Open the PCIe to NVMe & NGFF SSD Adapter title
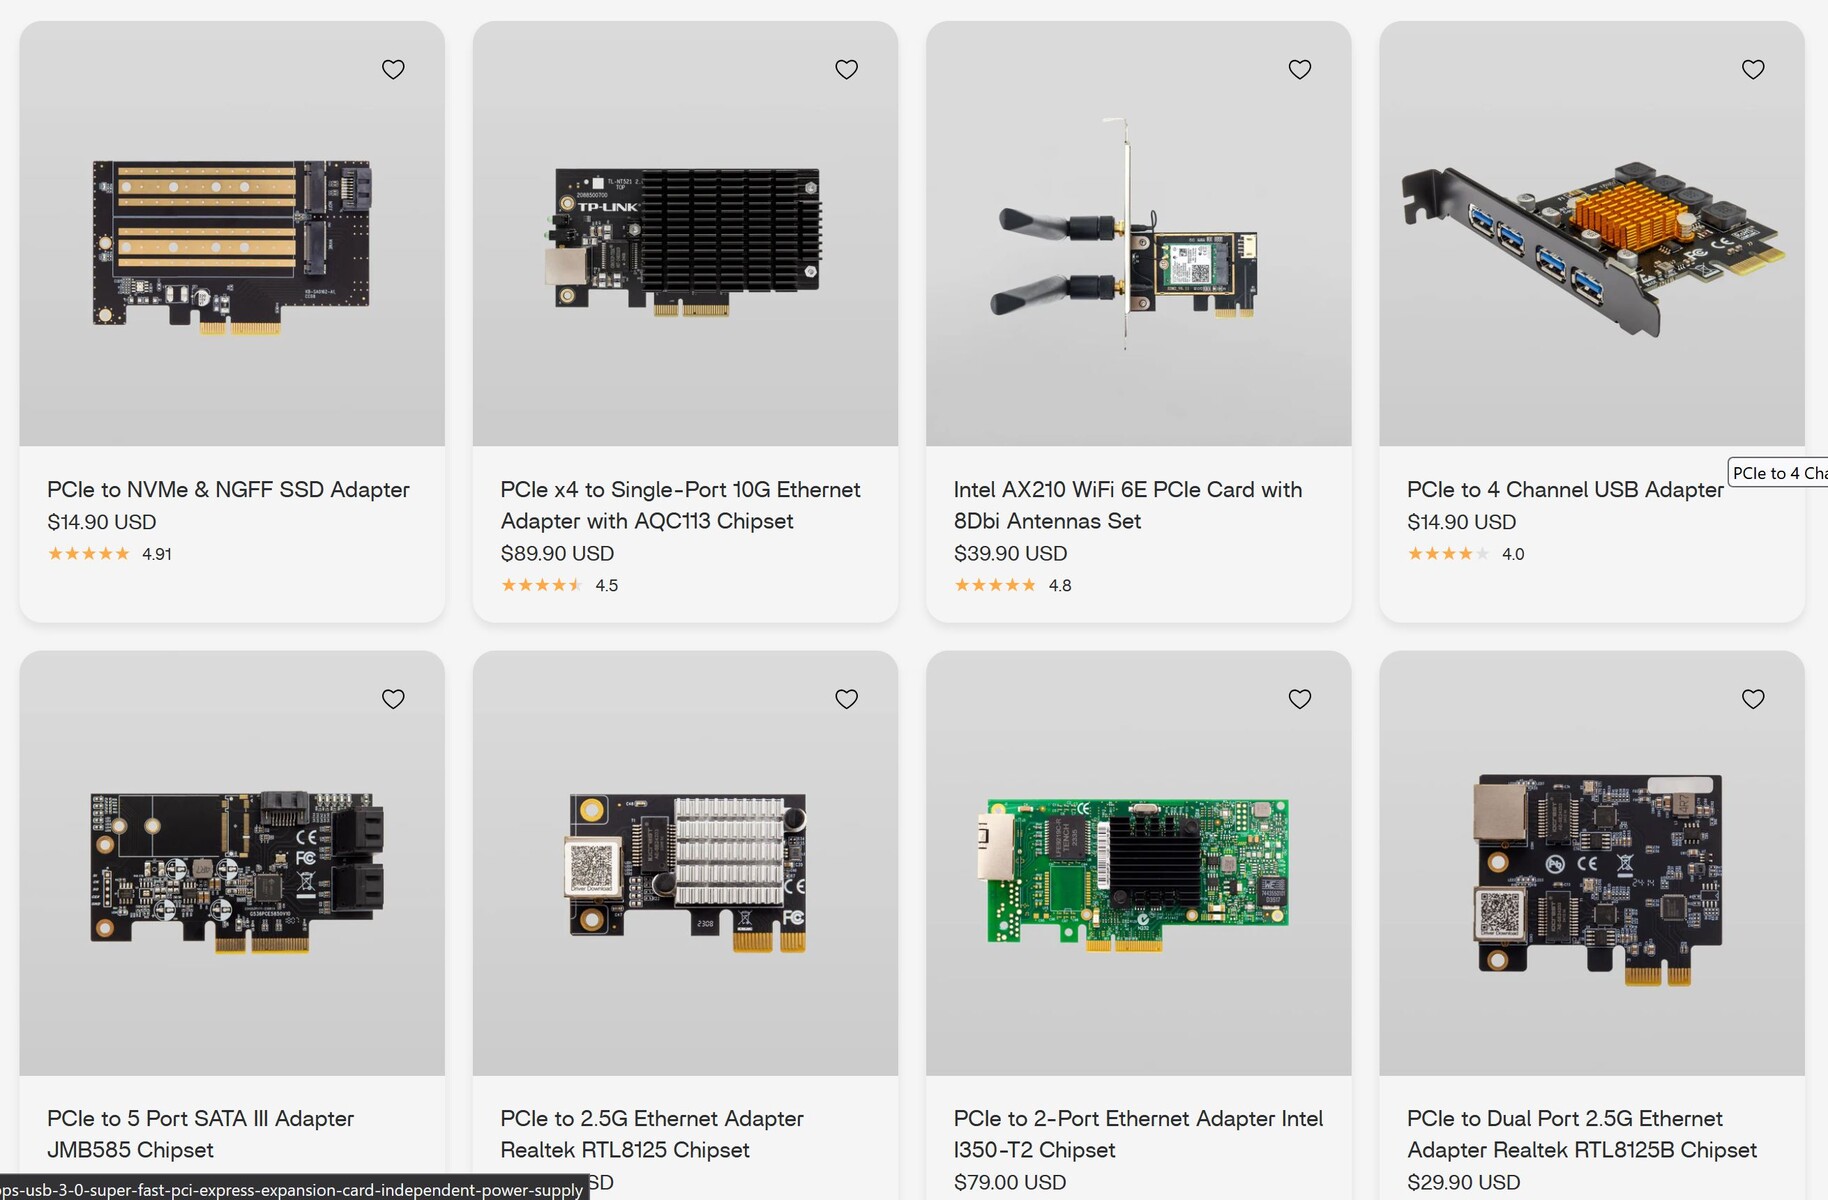The height and width of the screenshot is (1200, 1828). (x=228, y=490)
